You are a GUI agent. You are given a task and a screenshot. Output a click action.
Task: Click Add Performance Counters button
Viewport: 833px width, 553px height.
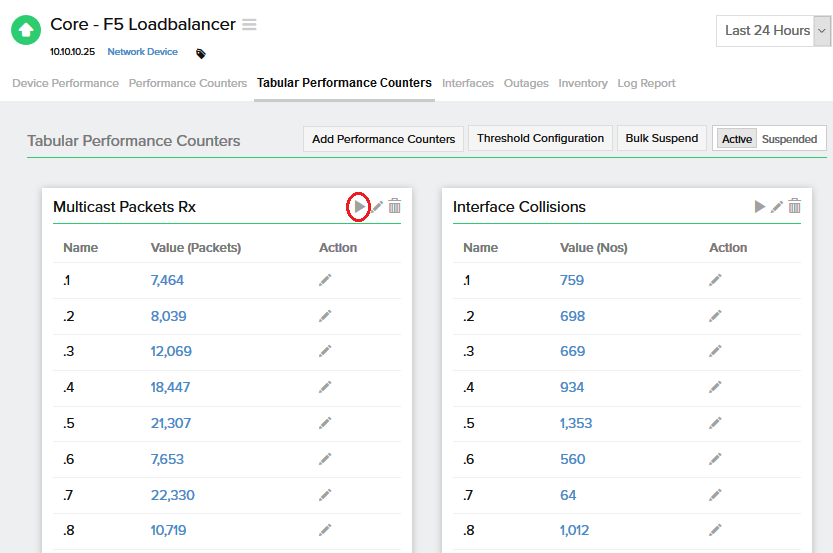point(383,139)
